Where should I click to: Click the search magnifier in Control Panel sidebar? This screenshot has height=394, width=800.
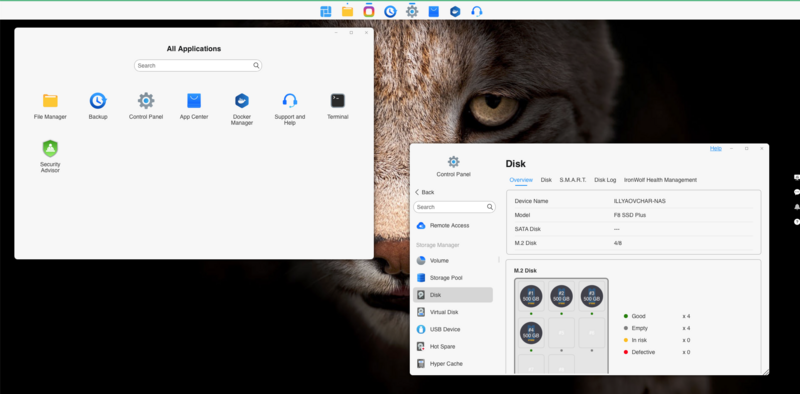[x=490, y=207]
